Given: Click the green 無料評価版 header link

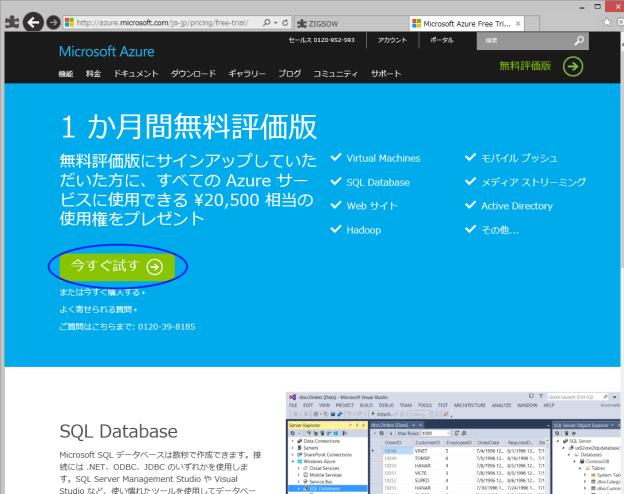Looking at the screenshot, I should point(525,66).
